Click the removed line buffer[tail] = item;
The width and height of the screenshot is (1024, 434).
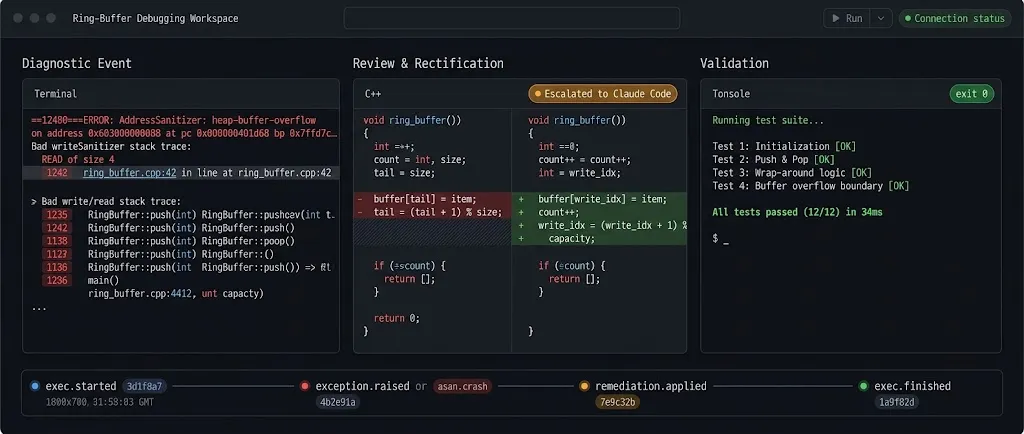pos(432,199)
